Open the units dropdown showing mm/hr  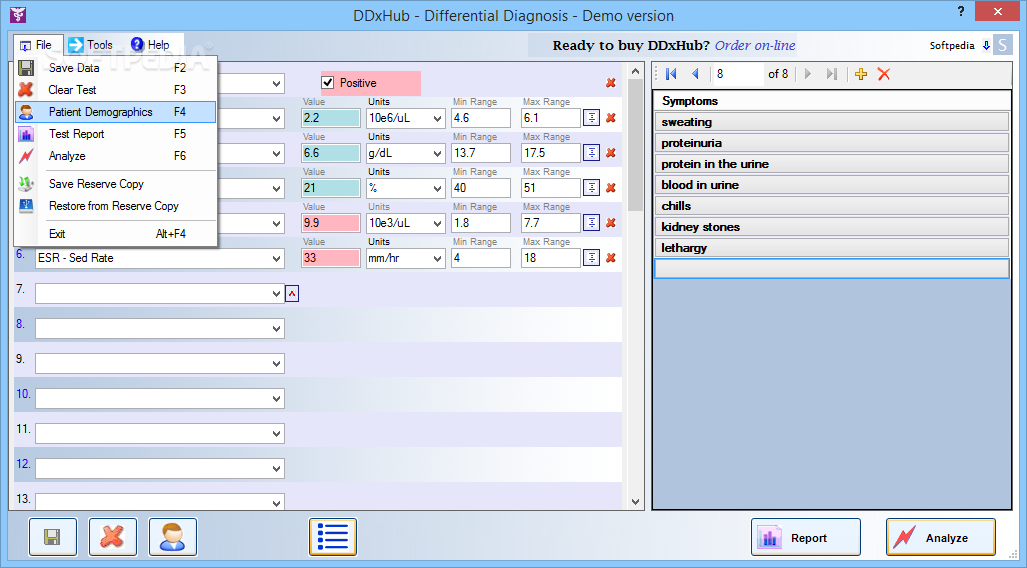pos(438,259)
